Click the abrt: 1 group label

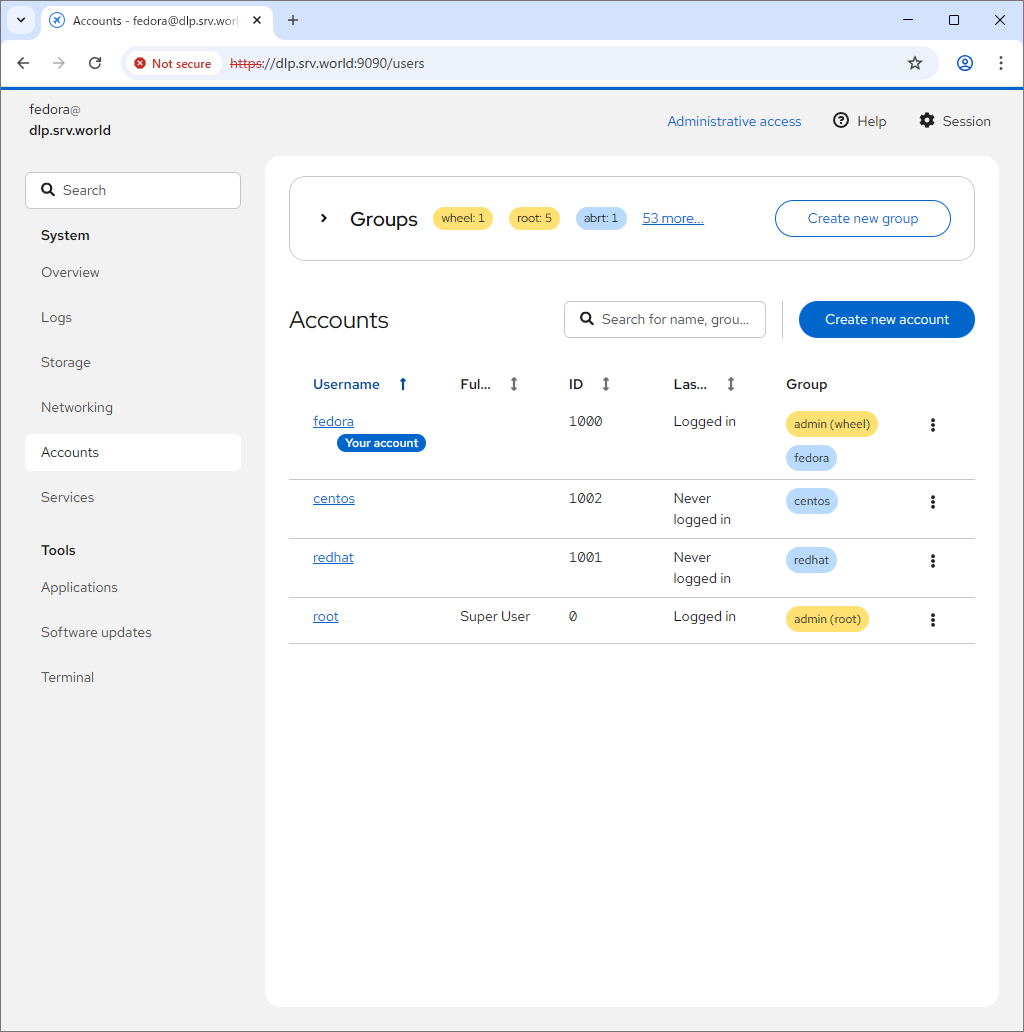pyautogui.click(x=601, y=218)
